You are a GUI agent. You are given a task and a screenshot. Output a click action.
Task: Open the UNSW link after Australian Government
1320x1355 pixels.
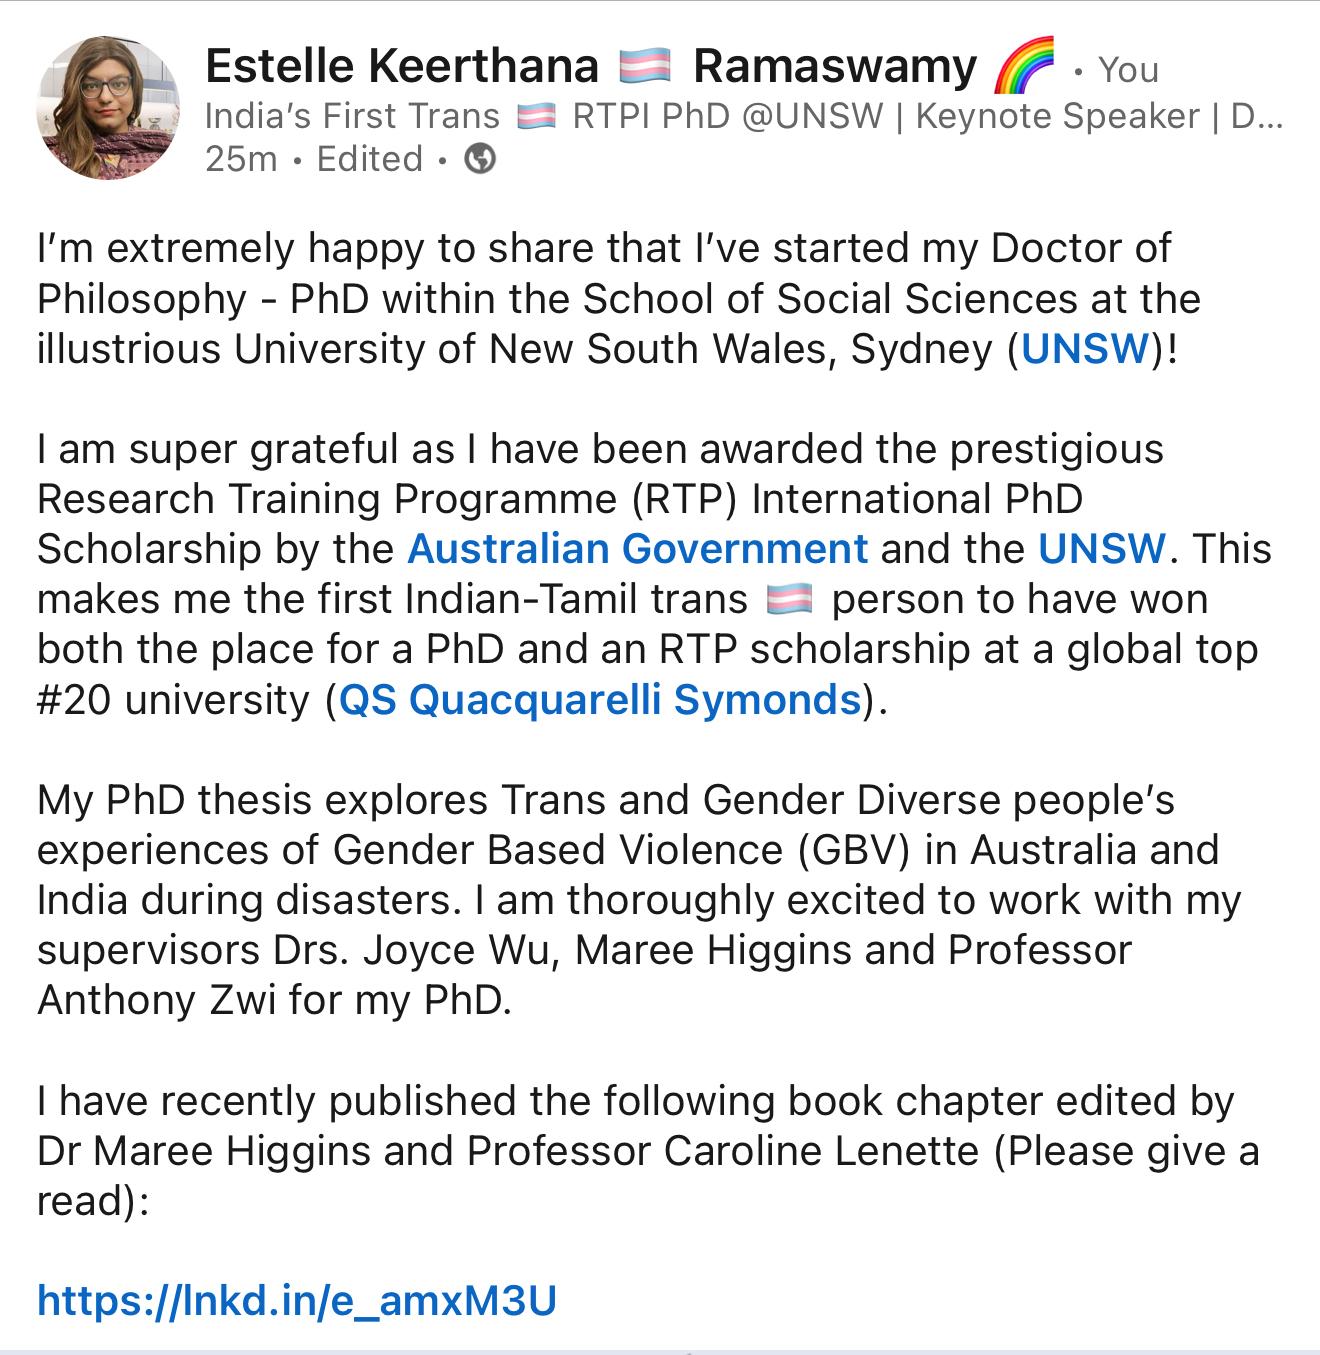(x=1101, y=549)
